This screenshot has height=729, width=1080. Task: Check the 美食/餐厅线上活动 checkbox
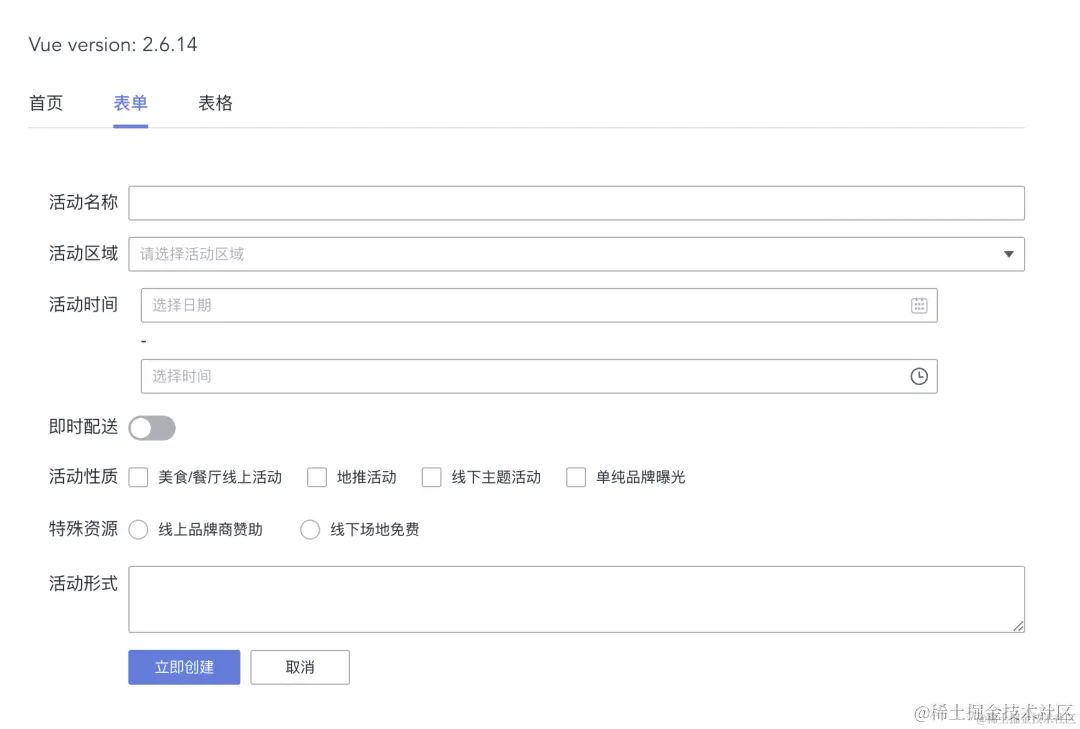pos(138,477)
